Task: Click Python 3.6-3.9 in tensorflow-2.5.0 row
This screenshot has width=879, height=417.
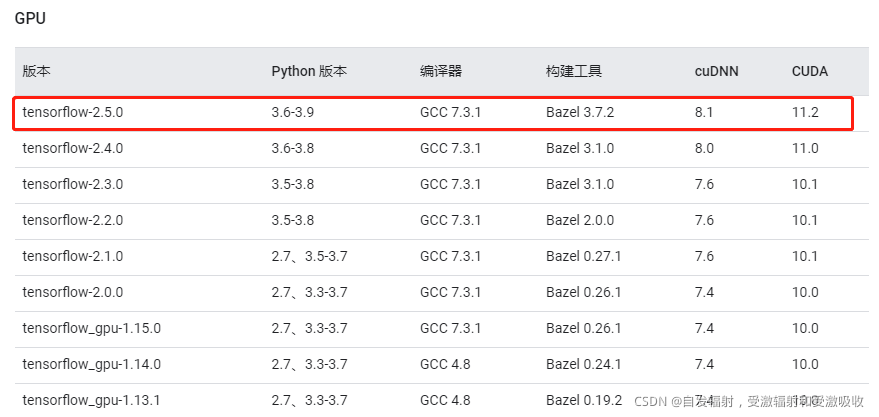Action: pyautogui.click(x=293, y=112)
